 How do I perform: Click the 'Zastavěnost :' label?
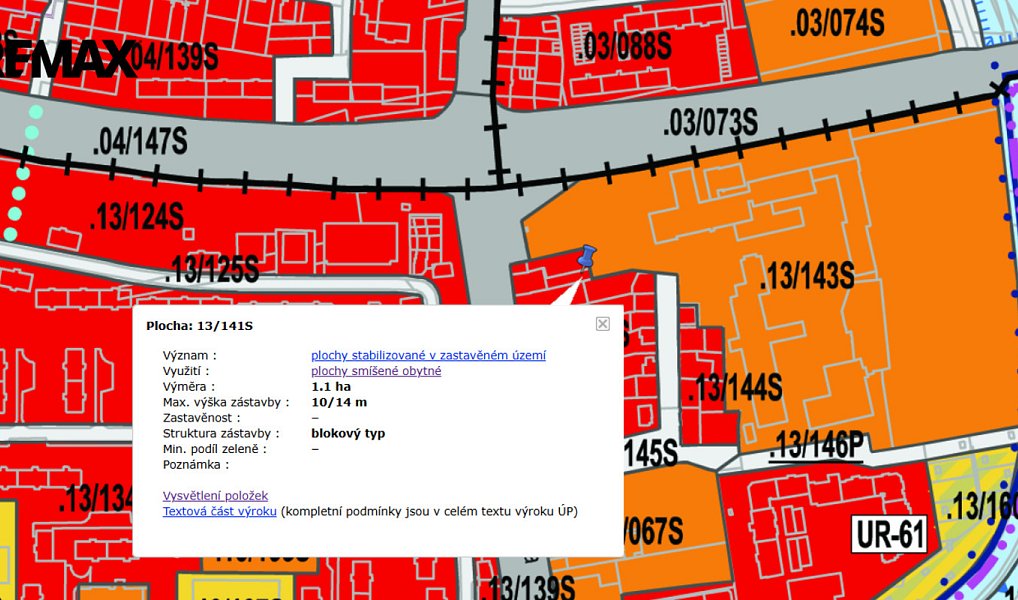click(x=202, y=418)
